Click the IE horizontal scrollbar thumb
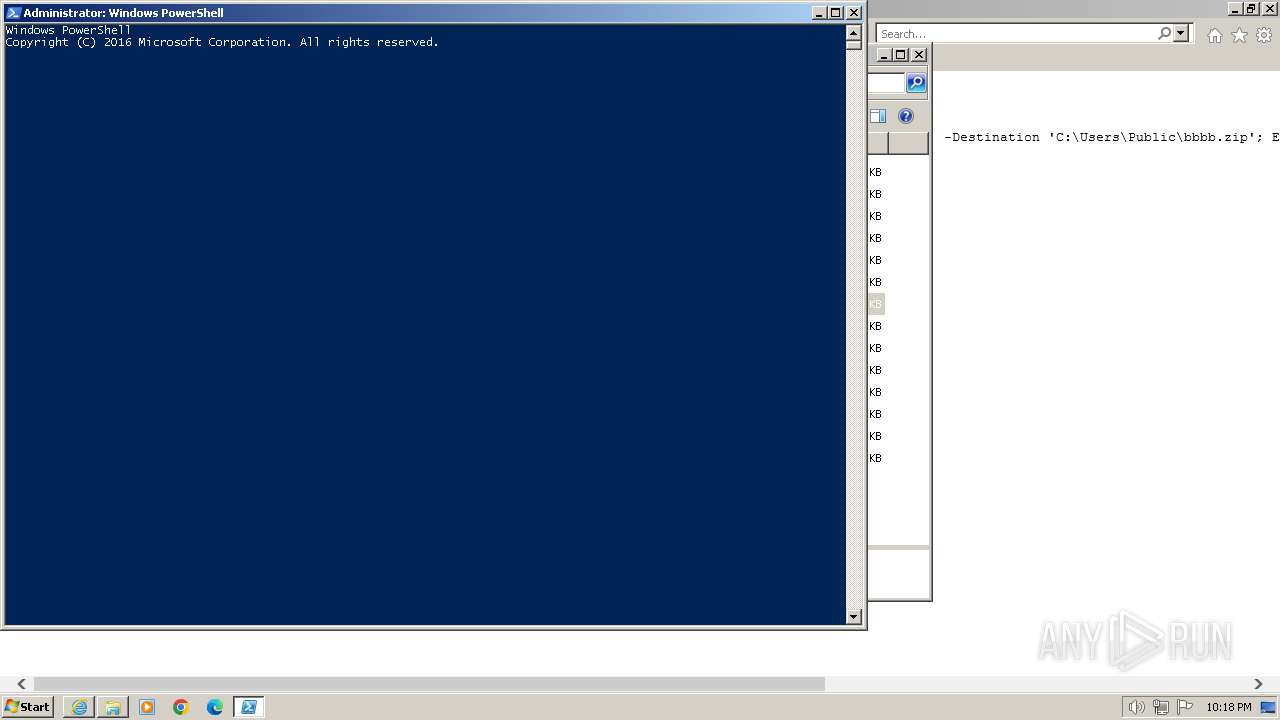1280x720 pixels. click(429, 684)
